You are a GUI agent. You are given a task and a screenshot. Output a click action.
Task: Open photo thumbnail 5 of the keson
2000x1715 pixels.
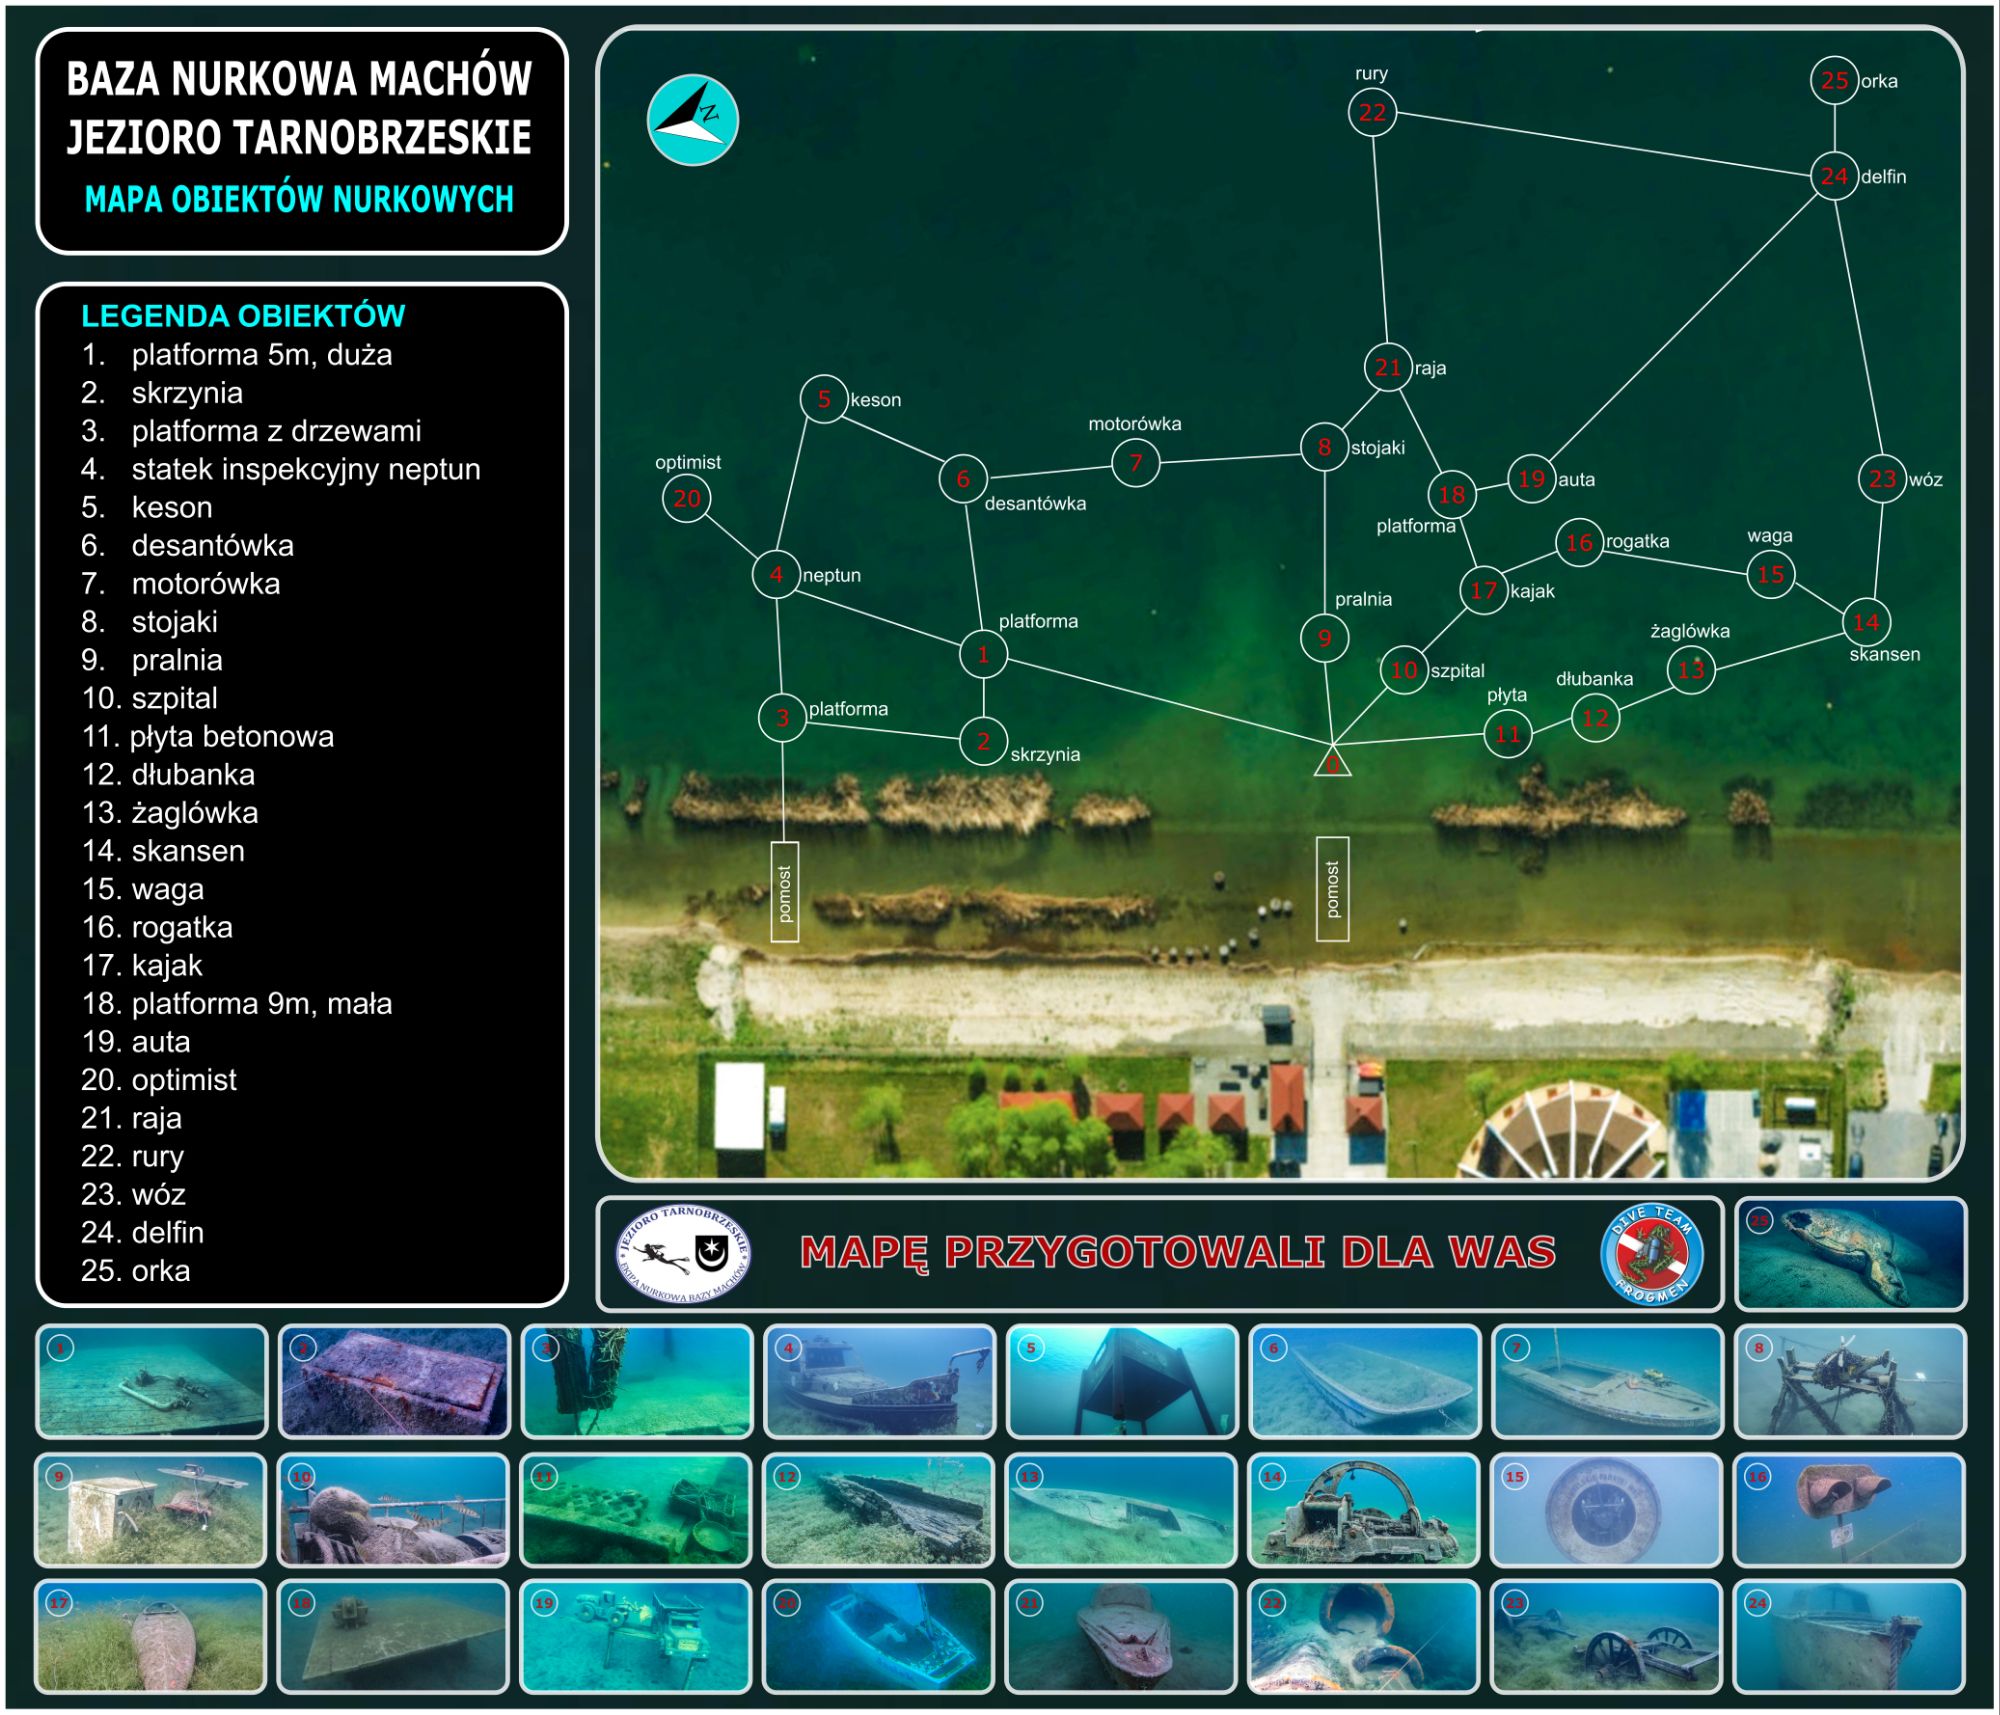tap(1122, 1382)
